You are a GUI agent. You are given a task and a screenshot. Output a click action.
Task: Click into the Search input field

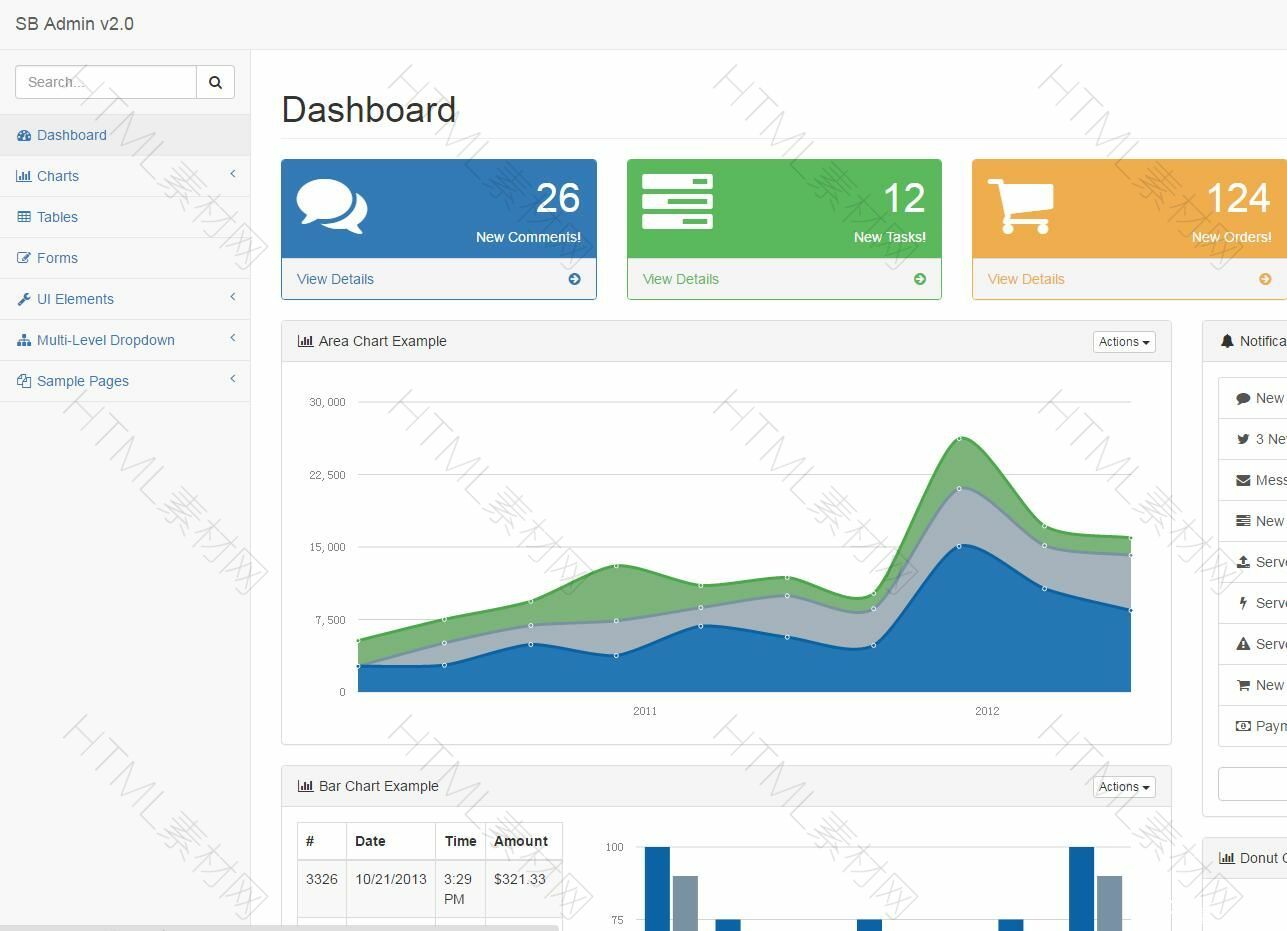106,82
